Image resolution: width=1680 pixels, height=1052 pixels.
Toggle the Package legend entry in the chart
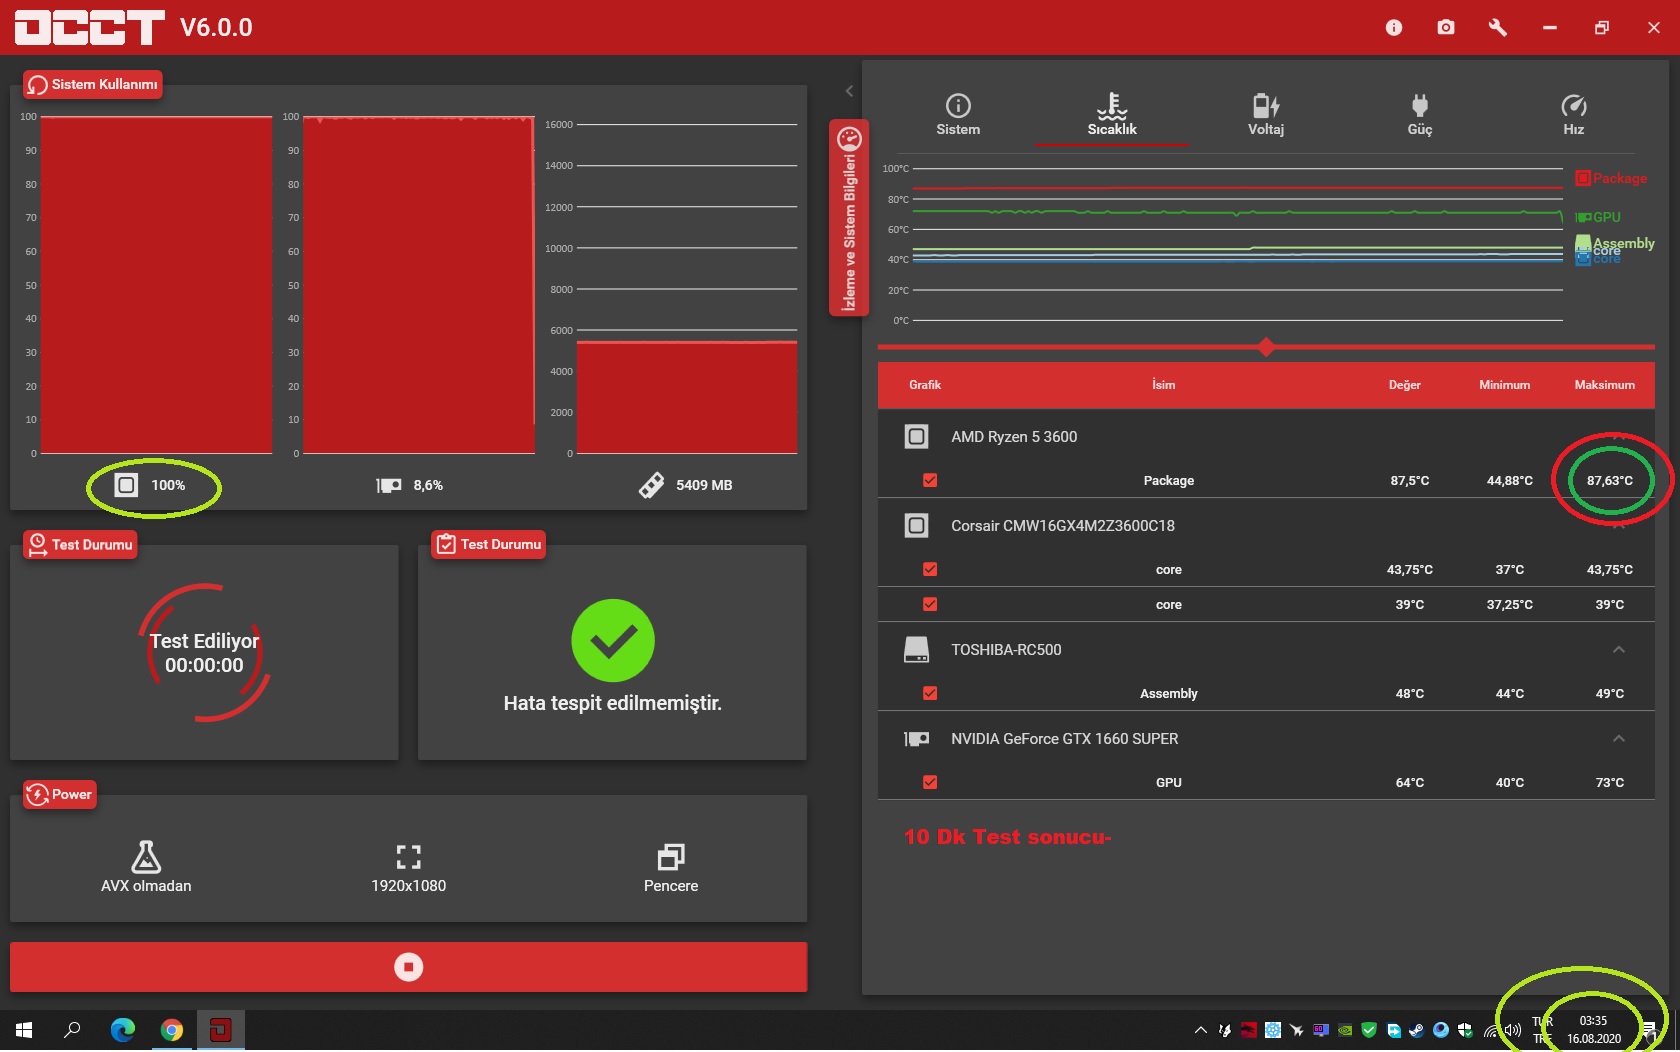click(1611, 178)
